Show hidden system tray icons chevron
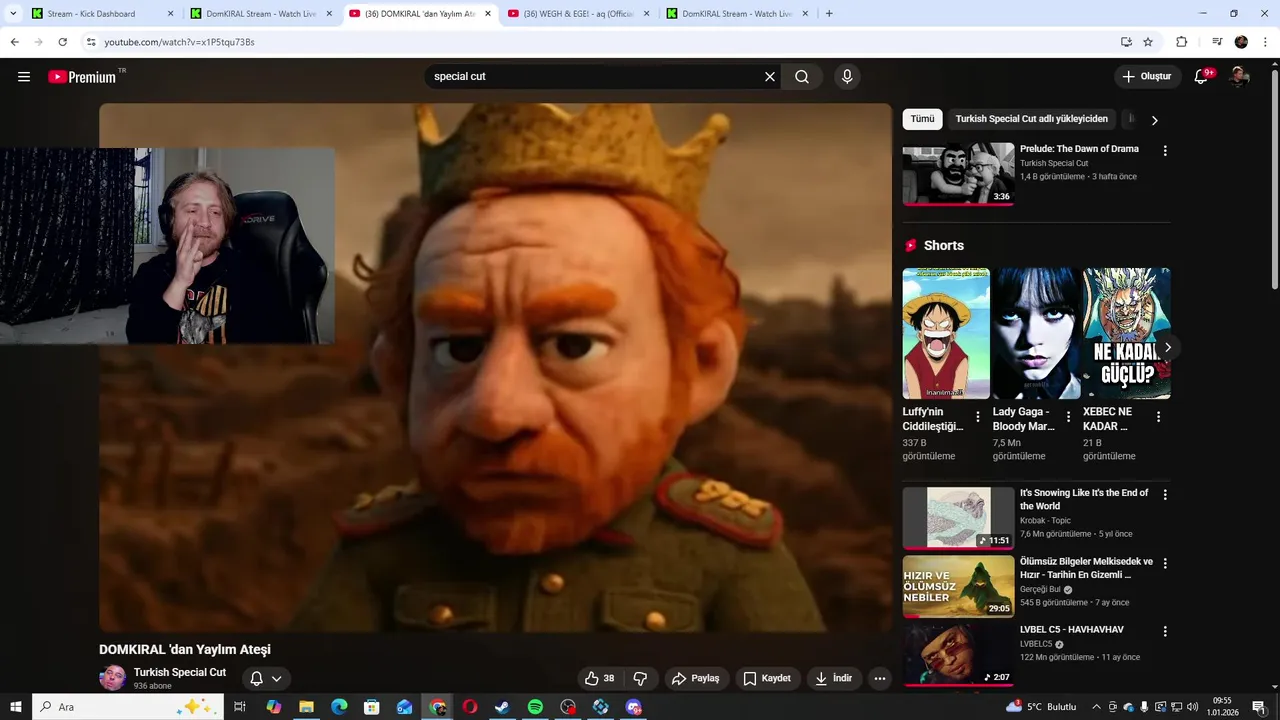The height and width of the screenshot is (720, 1280). click(1096, 707)
